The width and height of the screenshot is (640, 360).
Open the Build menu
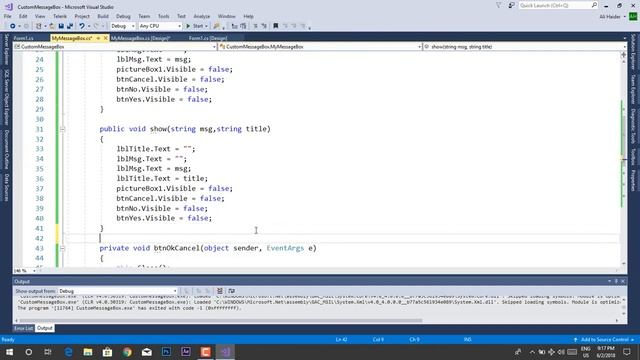click(x=103, y=16)
